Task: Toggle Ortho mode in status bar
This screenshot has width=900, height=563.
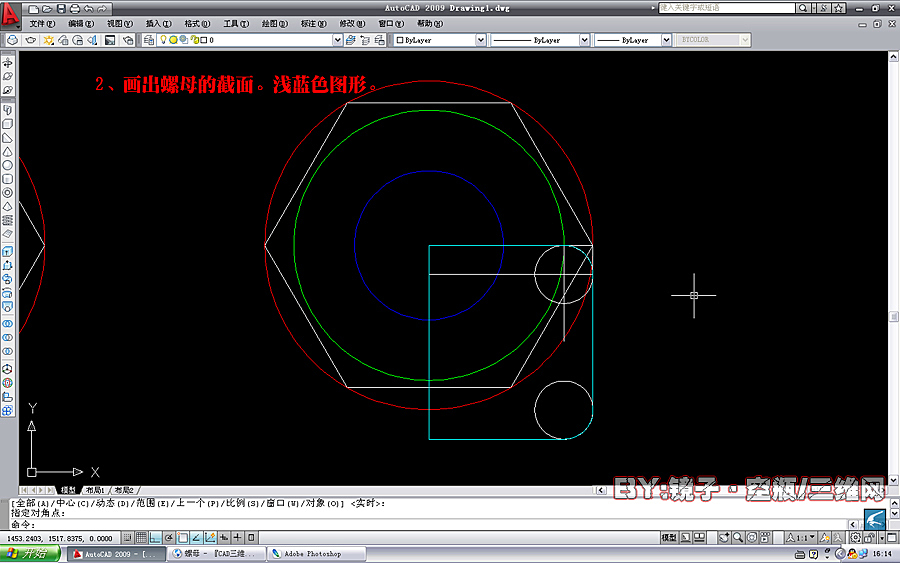Action: [155, 538]
